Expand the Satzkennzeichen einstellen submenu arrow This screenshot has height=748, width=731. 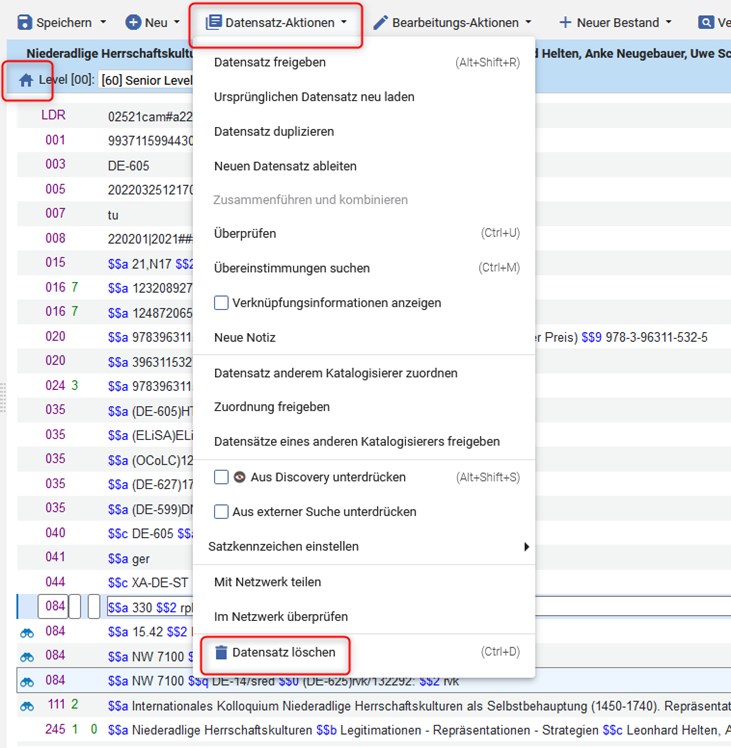[x=526, y=547]
